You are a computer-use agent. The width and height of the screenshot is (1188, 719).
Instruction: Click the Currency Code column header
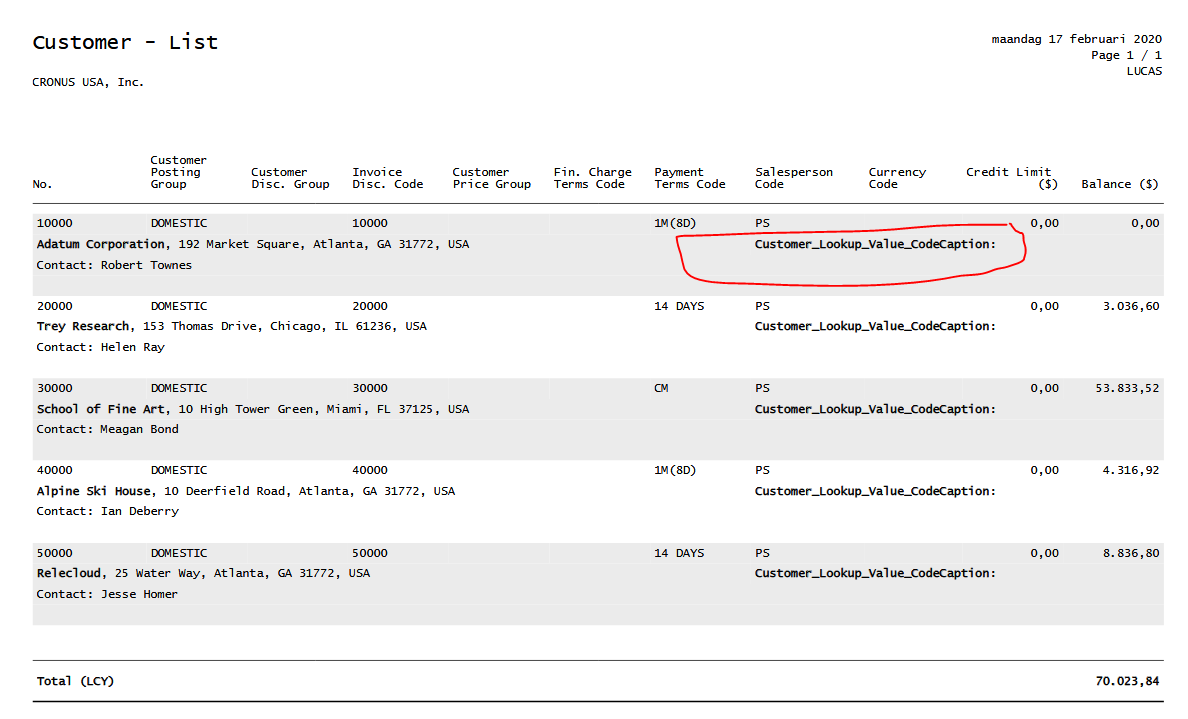(x=897, y=178)
